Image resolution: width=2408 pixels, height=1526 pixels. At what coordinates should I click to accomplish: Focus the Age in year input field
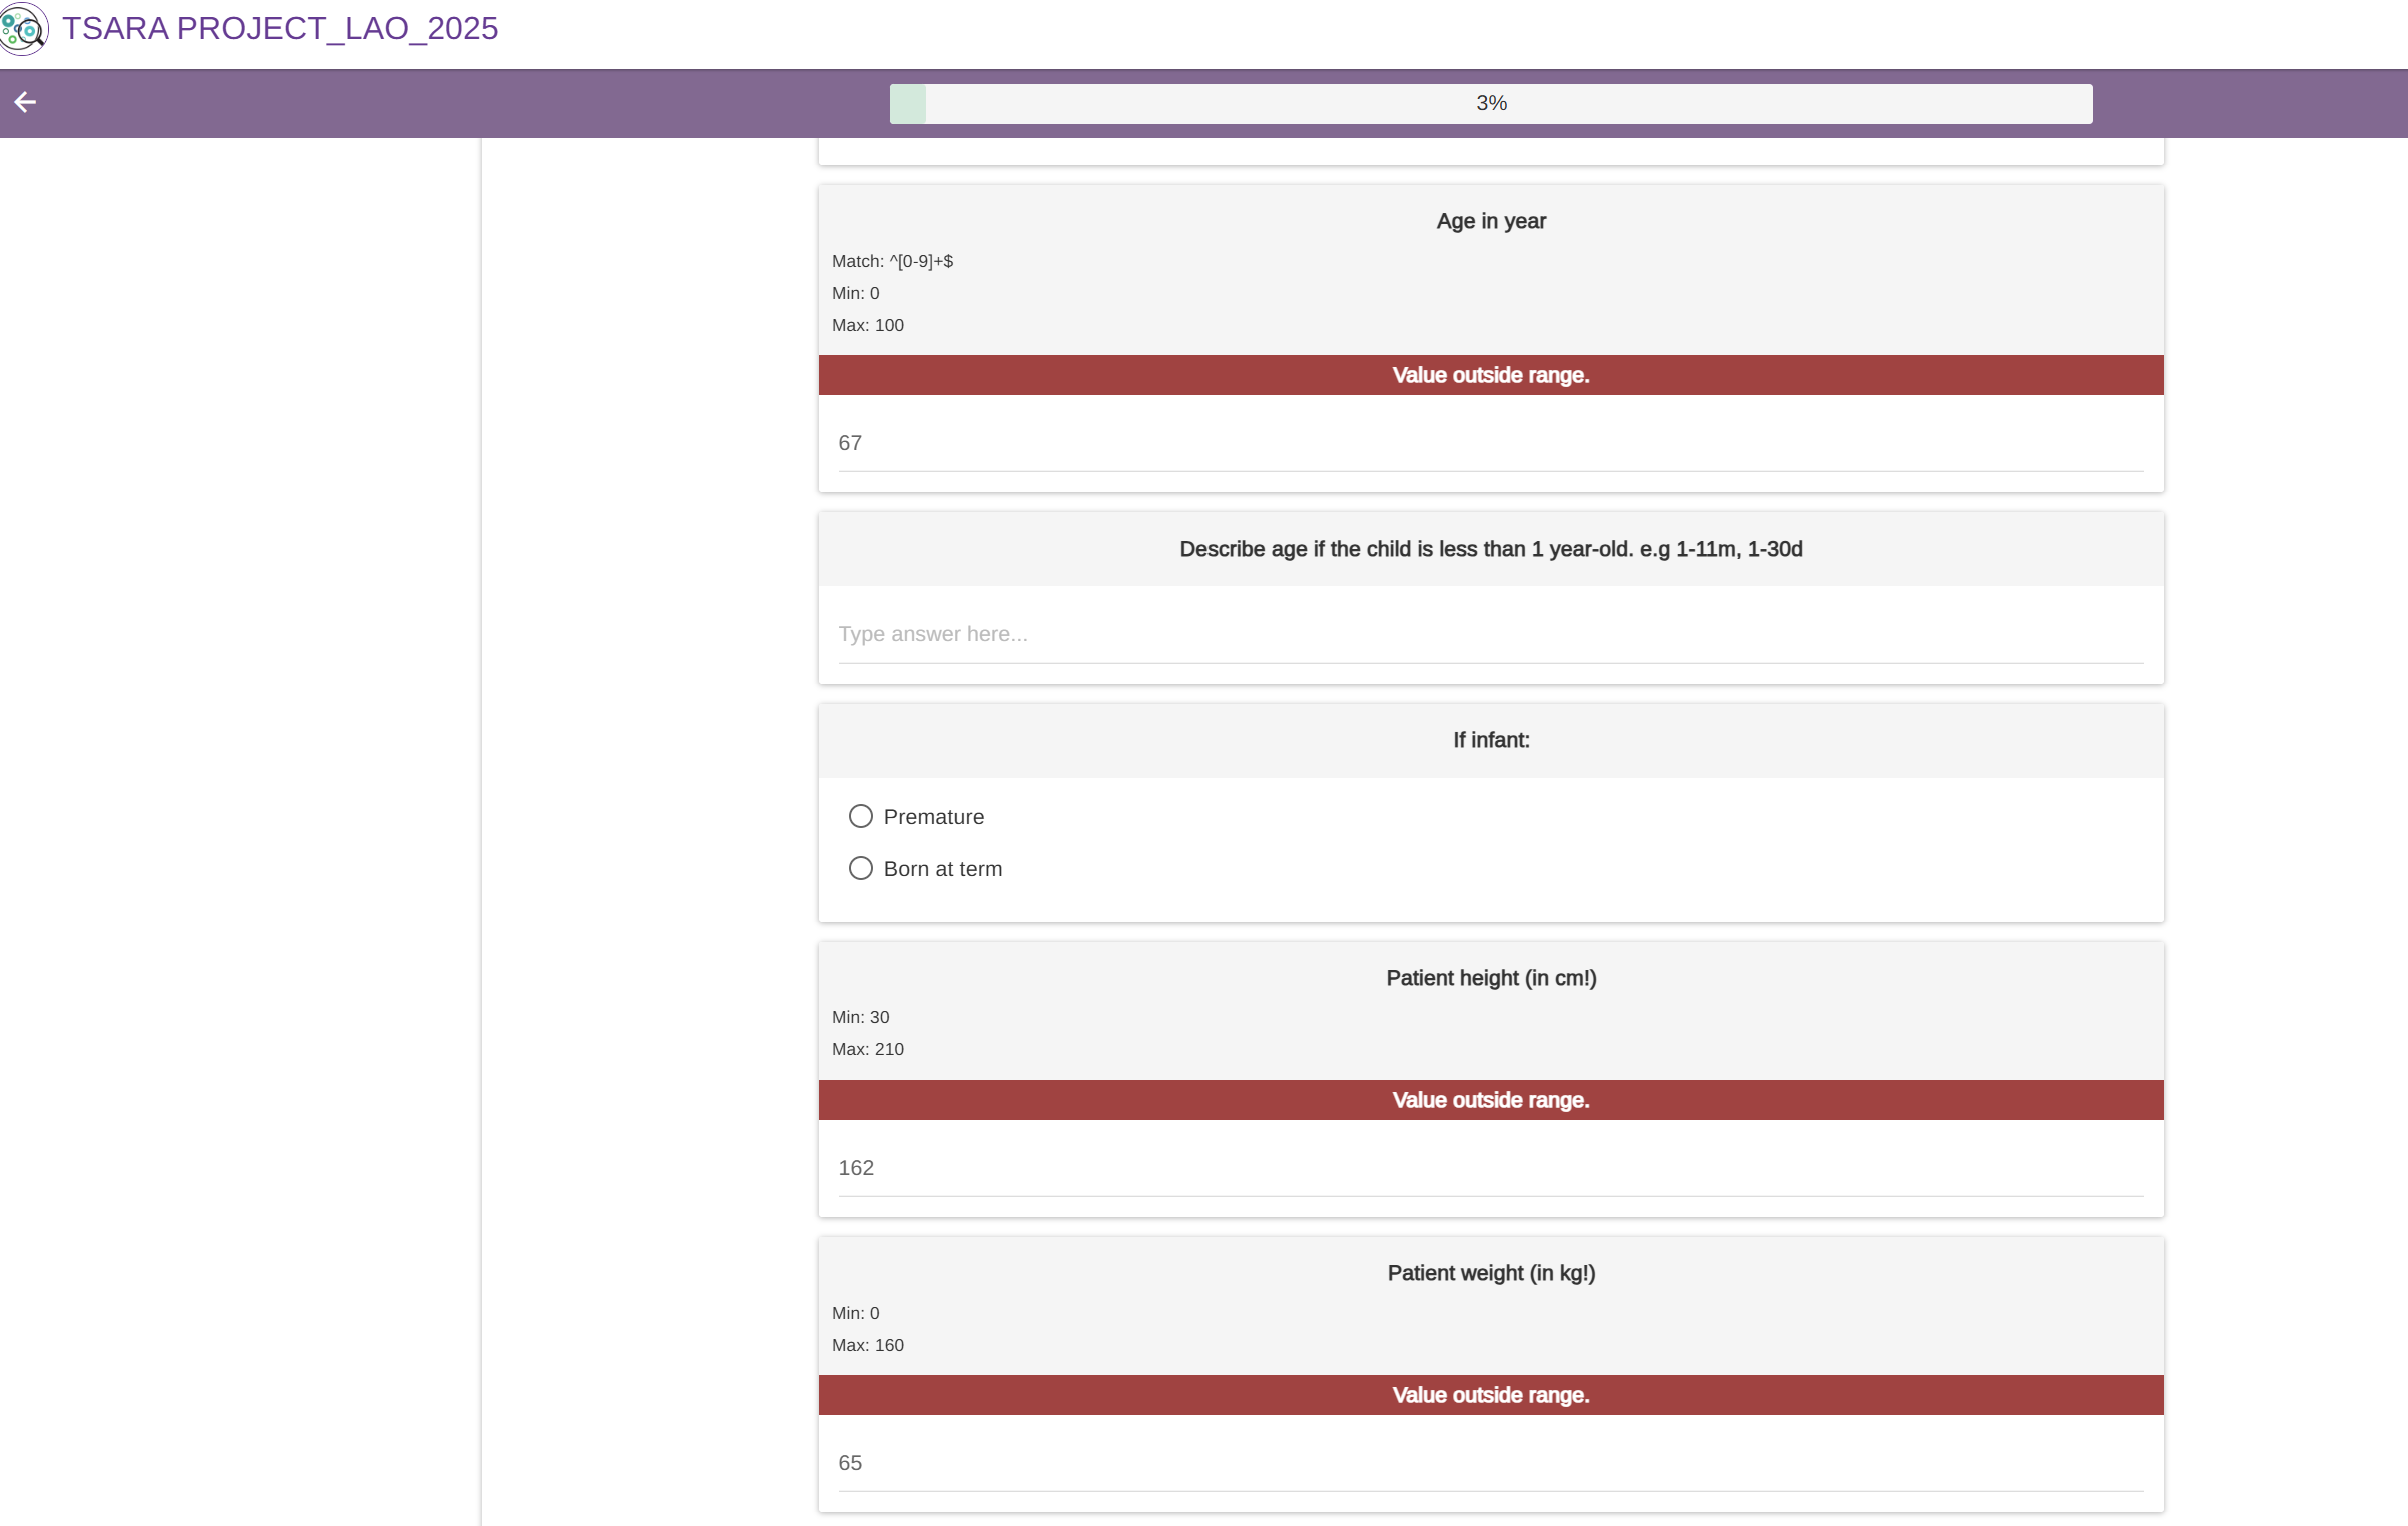(x=1490, y=443)
